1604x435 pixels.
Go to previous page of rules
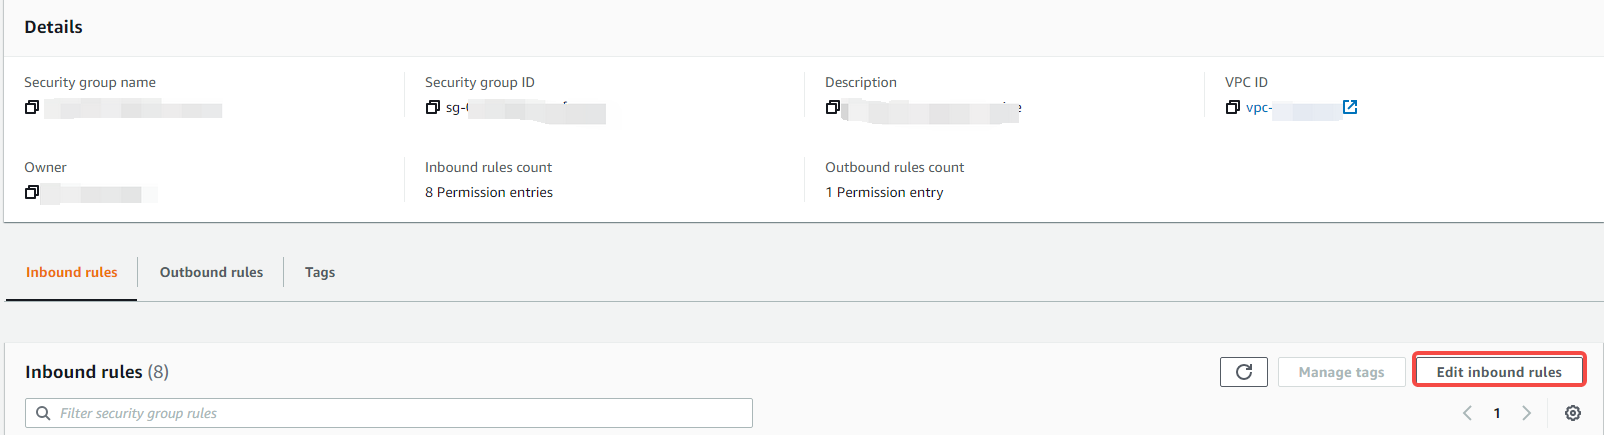point(1467,413)
